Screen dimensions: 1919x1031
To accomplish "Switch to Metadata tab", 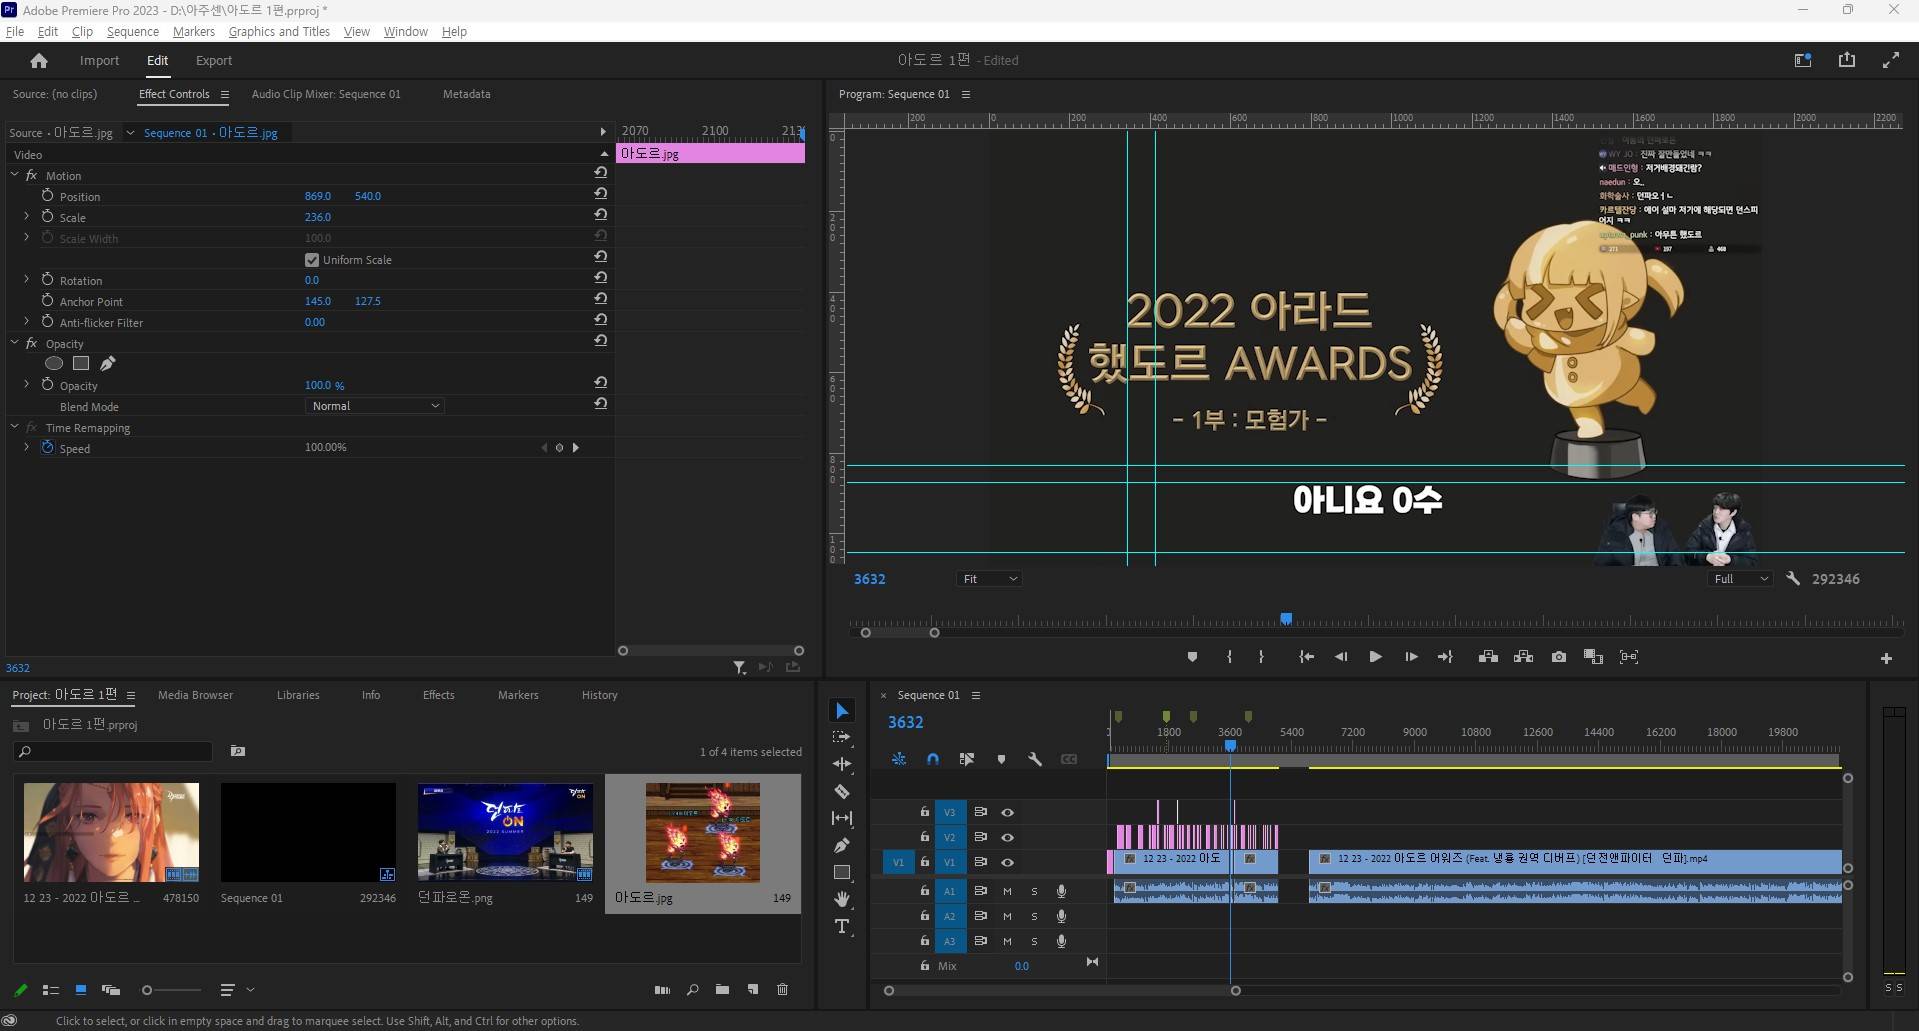I will (x=466, y=94).
